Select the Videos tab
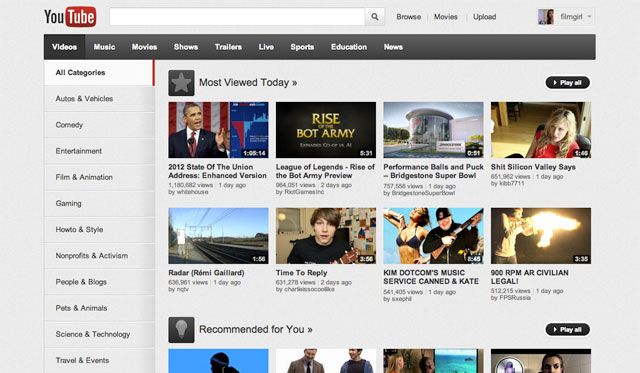Image resolution: width=640 pixels, height=373 pixels. (64, 47)
